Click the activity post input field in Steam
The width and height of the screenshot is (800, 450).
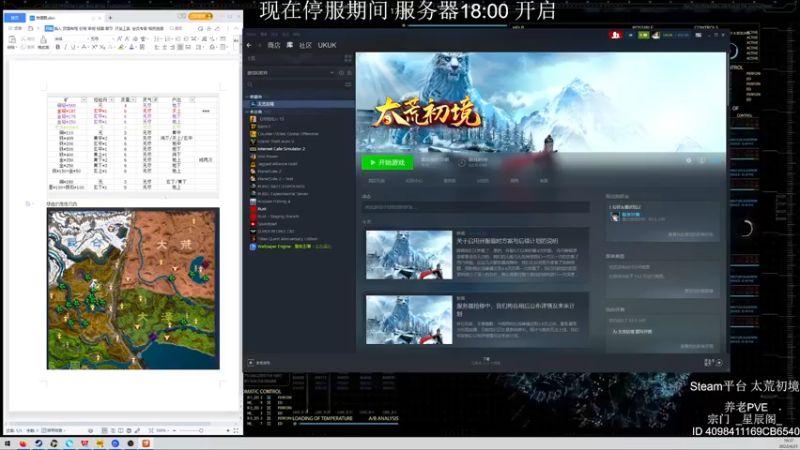pyautogui.click(x=476, y=207)
